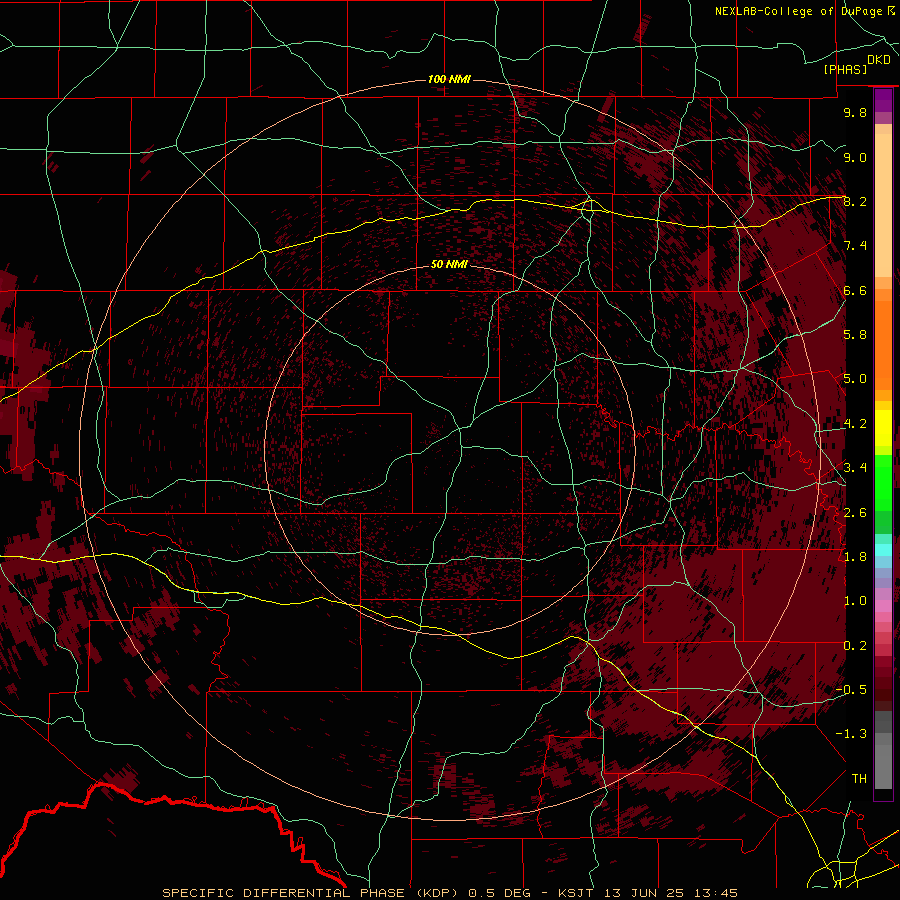
Task: Click the 2.6 scale value
Action: tap(855, 513)
